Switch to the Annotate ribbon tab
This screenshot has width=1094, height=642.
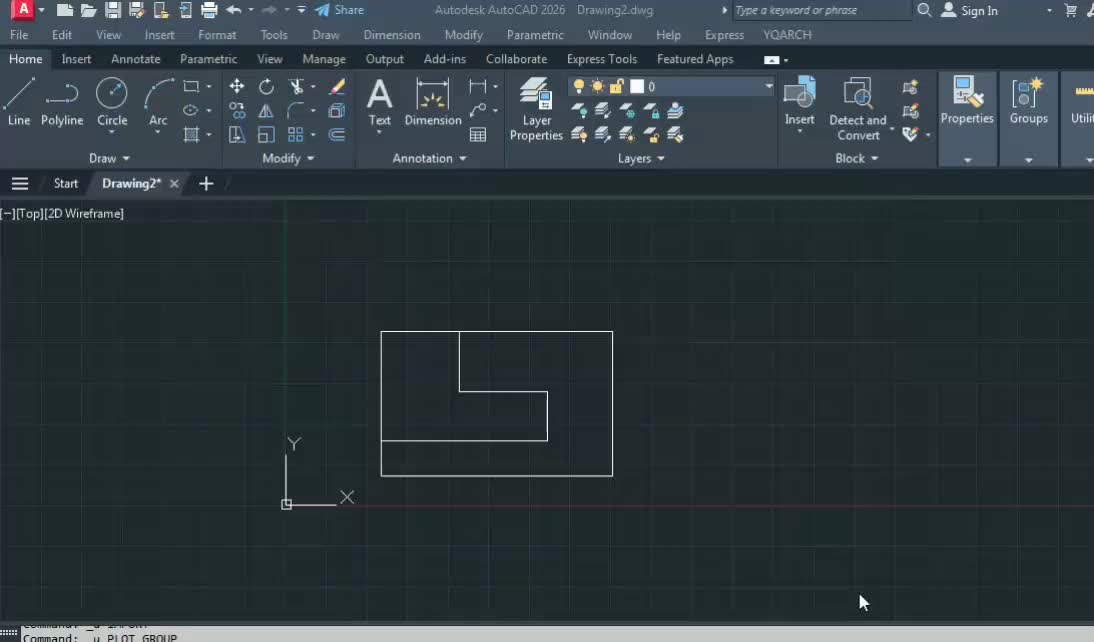pyautogui.click(x=135, y=59)
